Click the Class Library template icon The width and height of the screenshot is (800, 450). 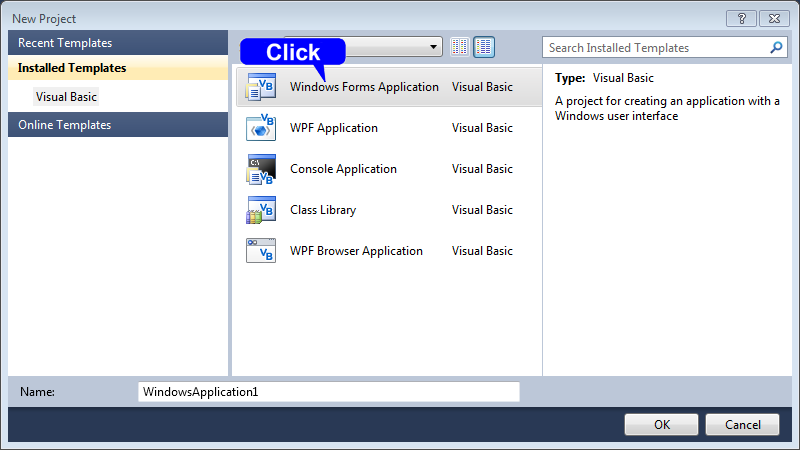point(261,210)
